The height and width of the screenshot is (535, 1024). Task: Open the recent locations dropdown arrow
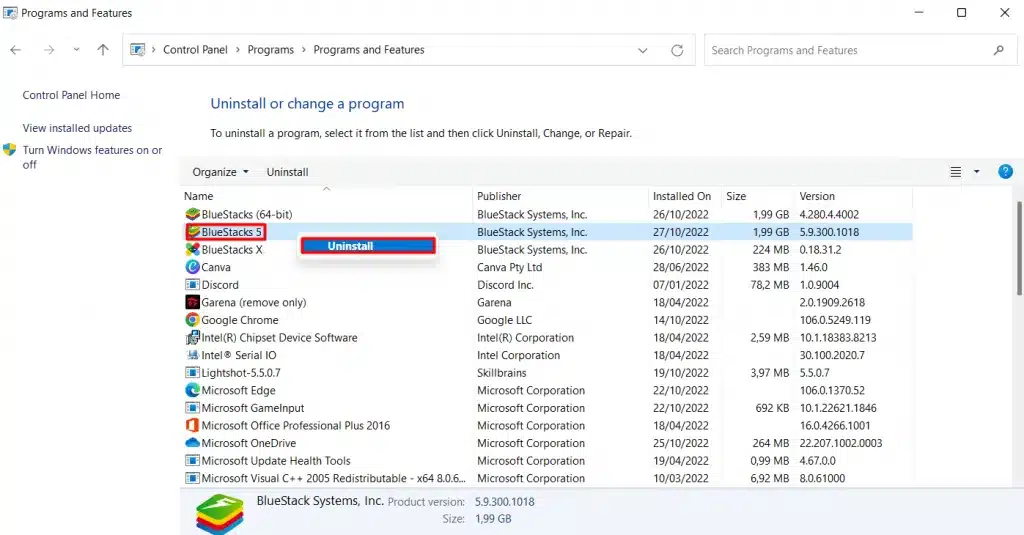[76, 50]
